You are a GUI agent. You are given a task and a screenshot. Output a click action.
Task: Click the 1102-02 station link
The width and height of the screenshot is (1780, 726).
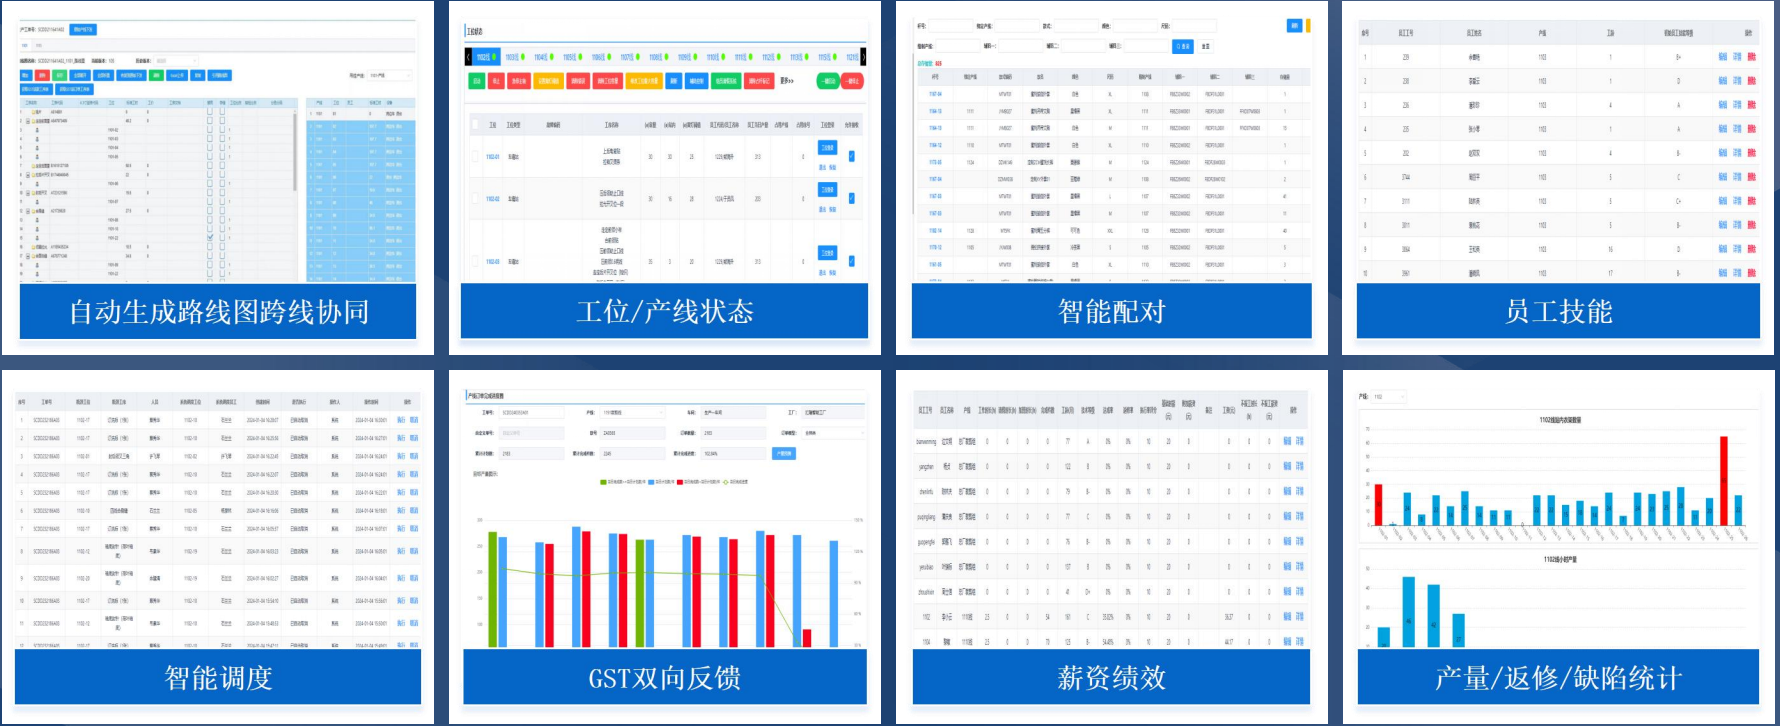[x=493, y=199]
